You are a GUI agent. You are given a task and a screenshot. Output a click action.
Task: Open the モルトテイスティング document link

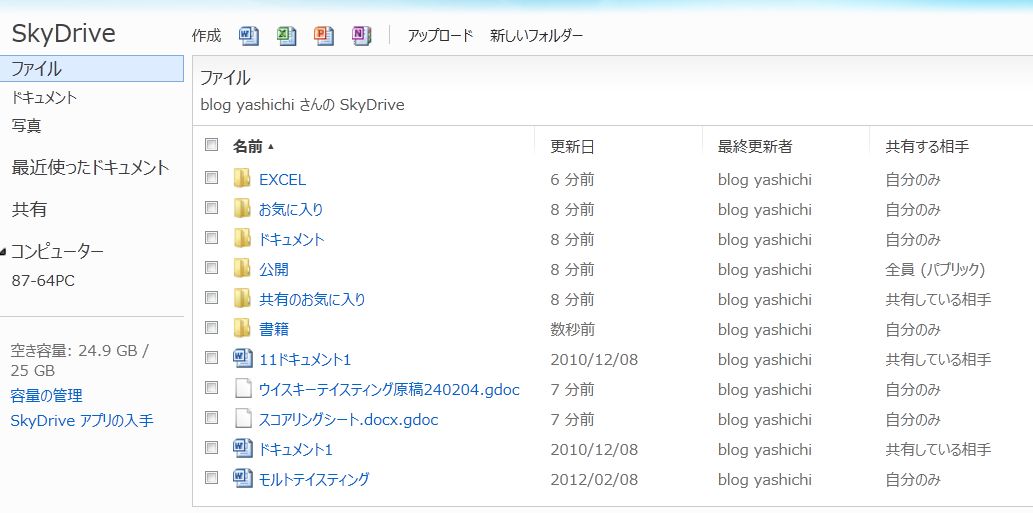point(314,479)
